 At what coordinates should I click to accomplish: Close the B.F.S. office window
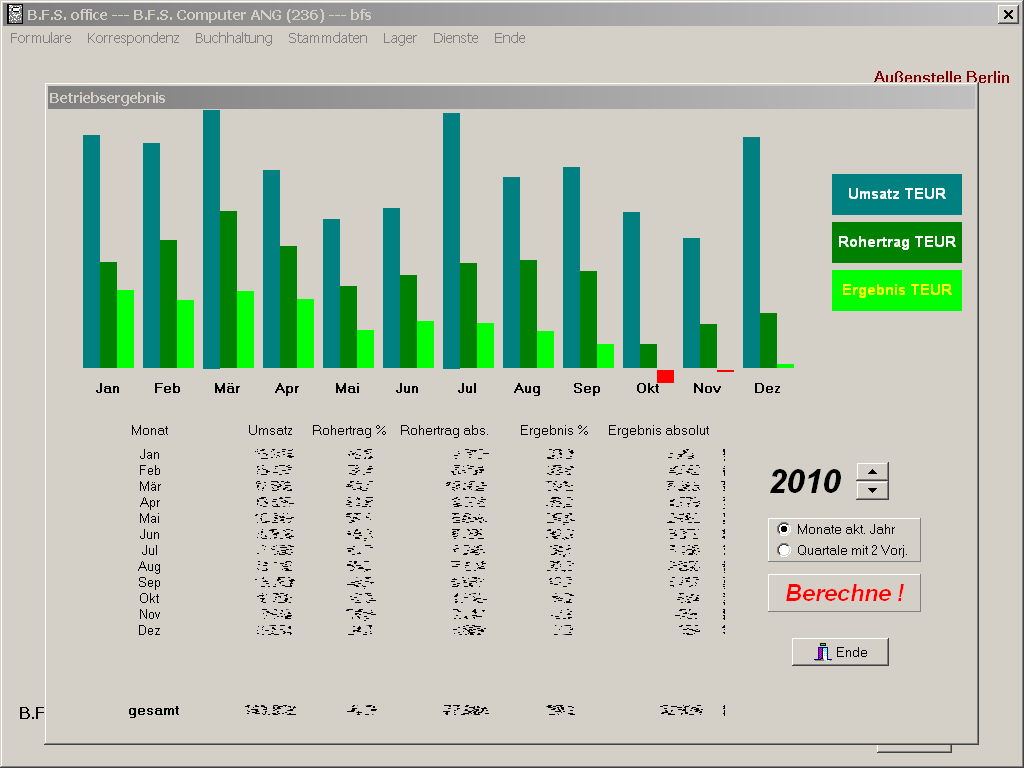1007,14
